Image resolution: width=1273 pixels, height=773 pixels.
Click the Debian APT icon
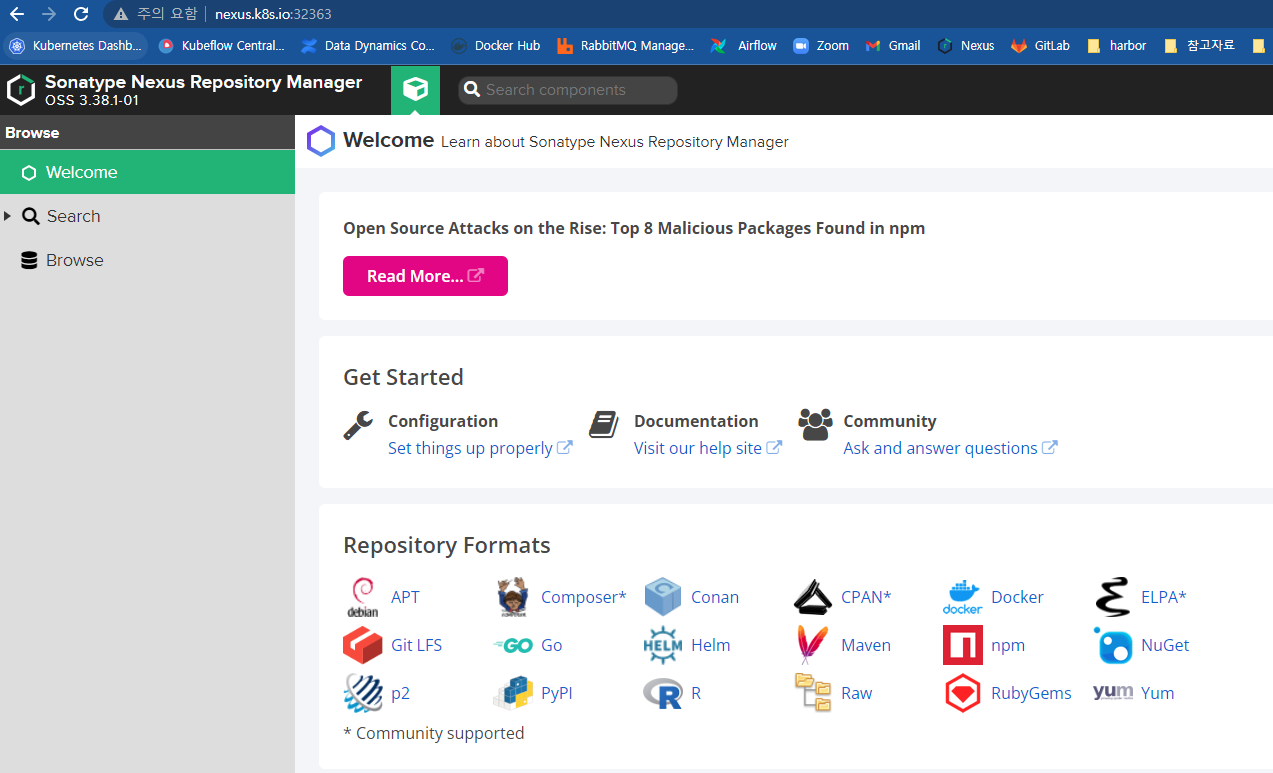click(362, 597)
